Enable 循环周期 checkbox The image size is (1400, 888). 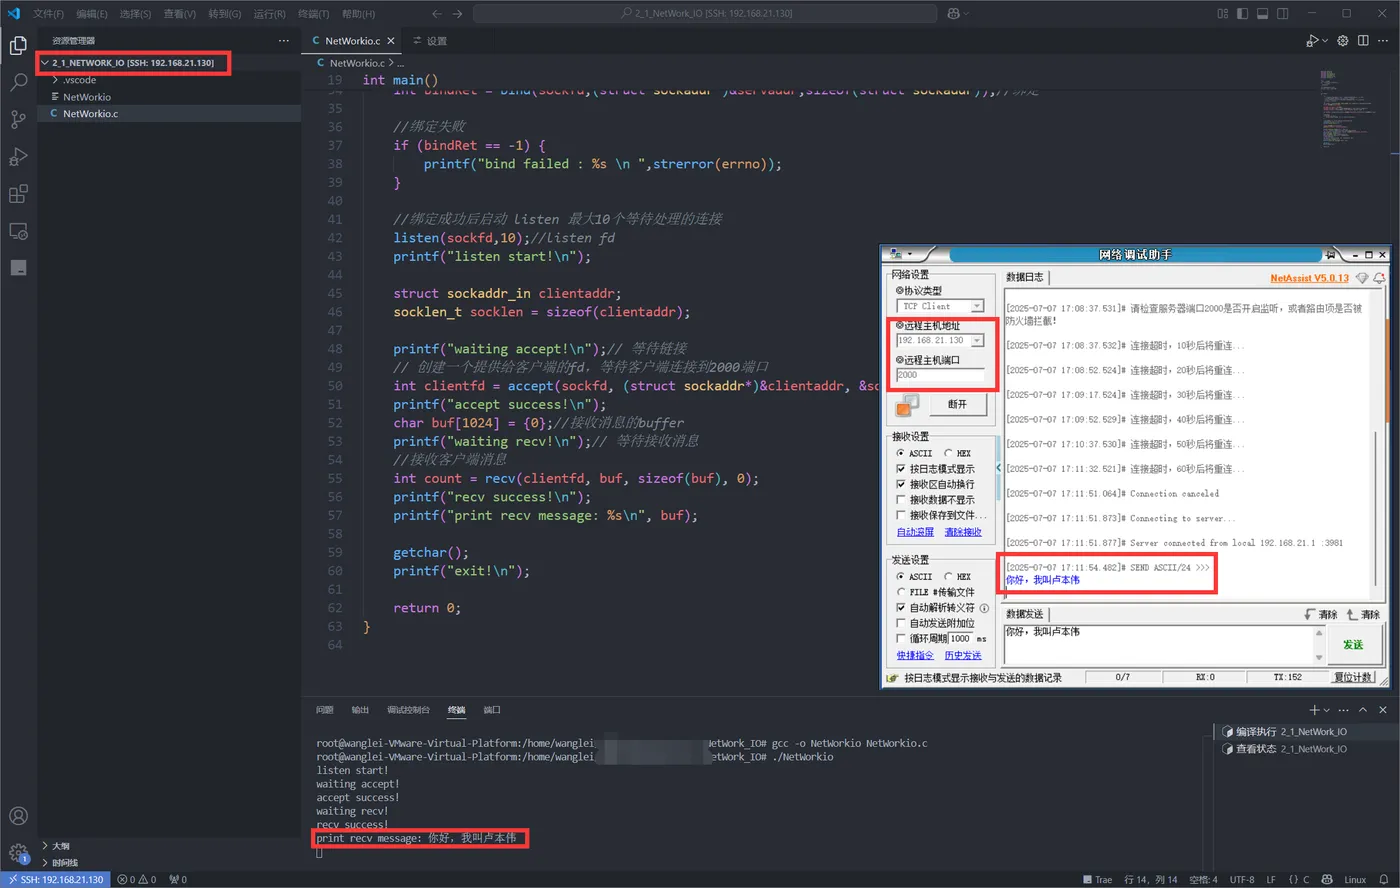coord(901,638)
